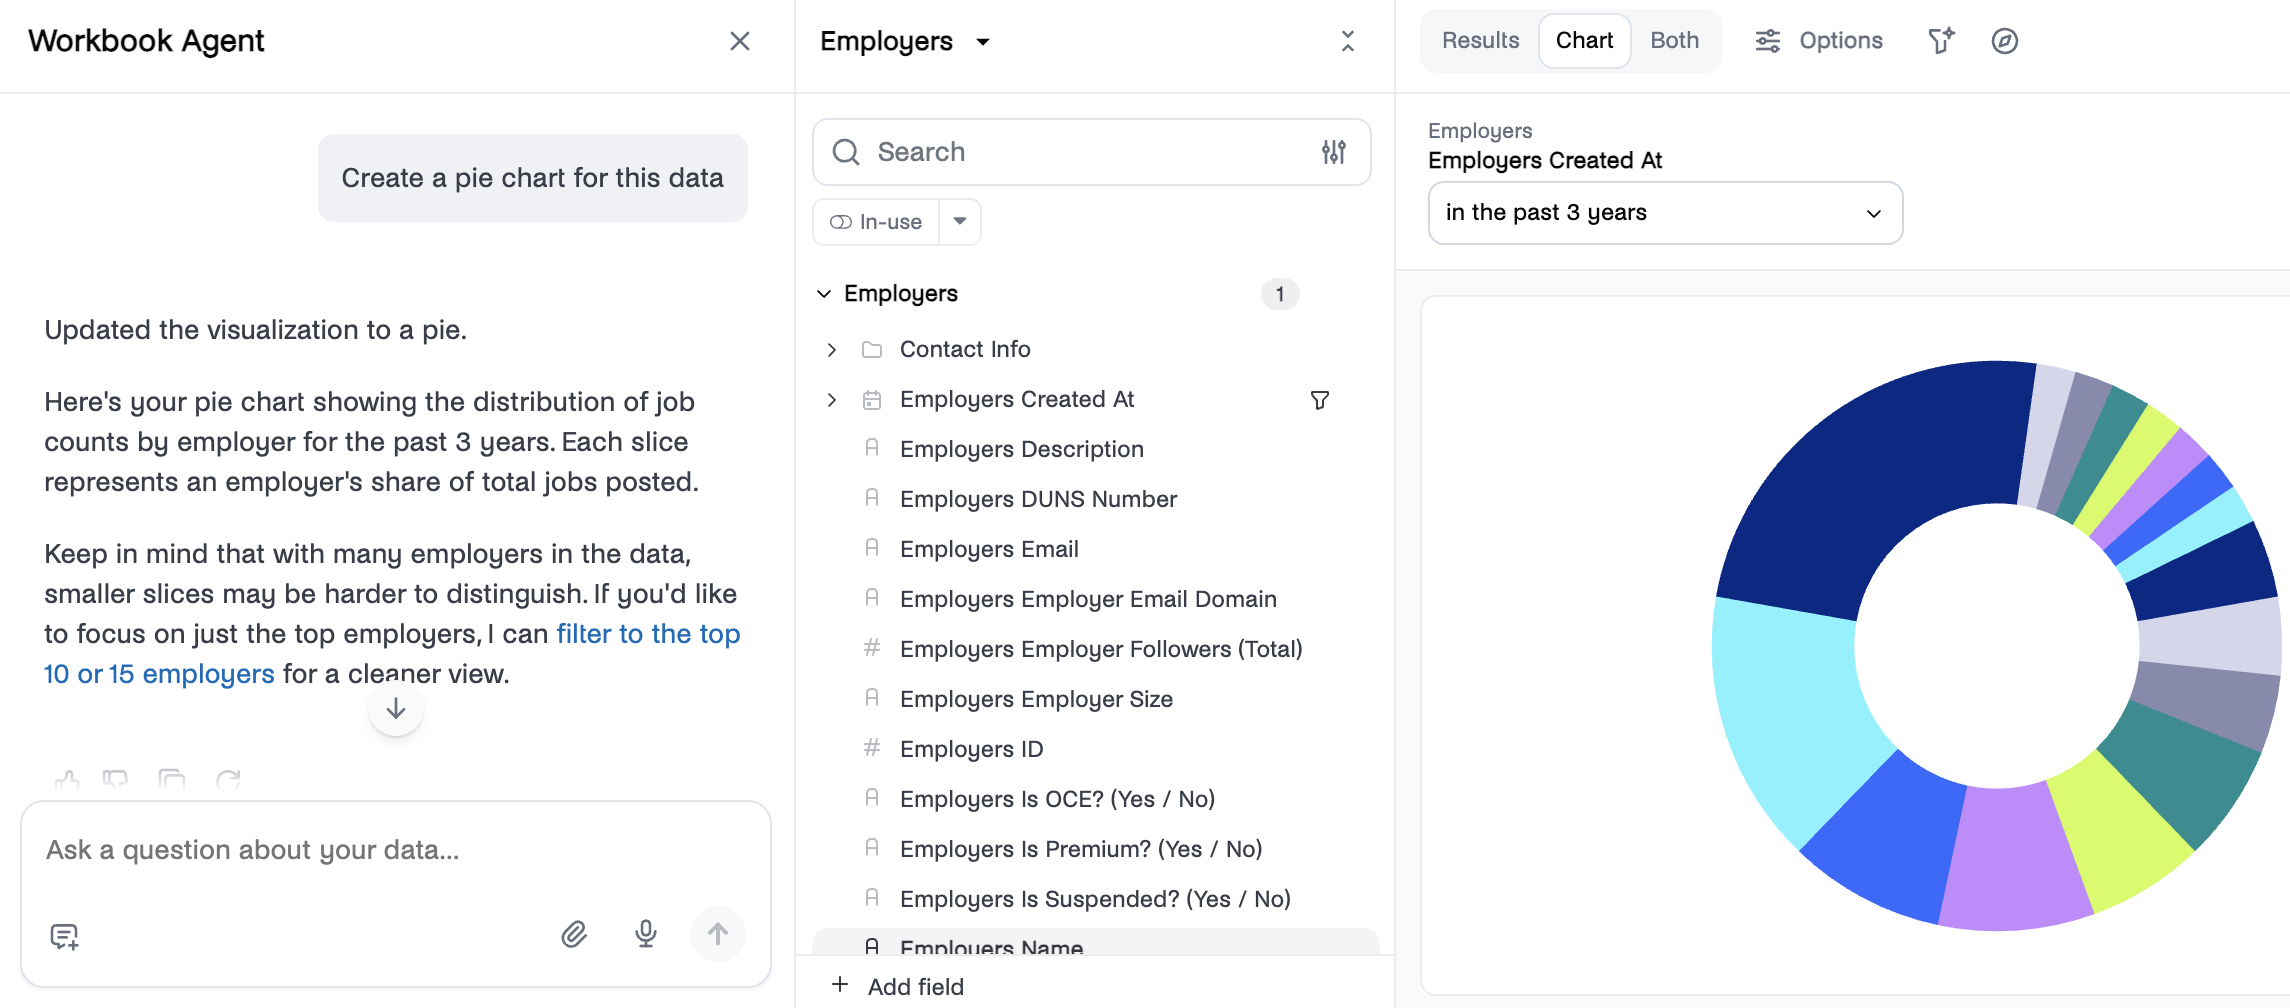Viewport: 2290px width, 1008px height.
Task: Open the AI filter sparkle icon
Action: coord(1941,41)
